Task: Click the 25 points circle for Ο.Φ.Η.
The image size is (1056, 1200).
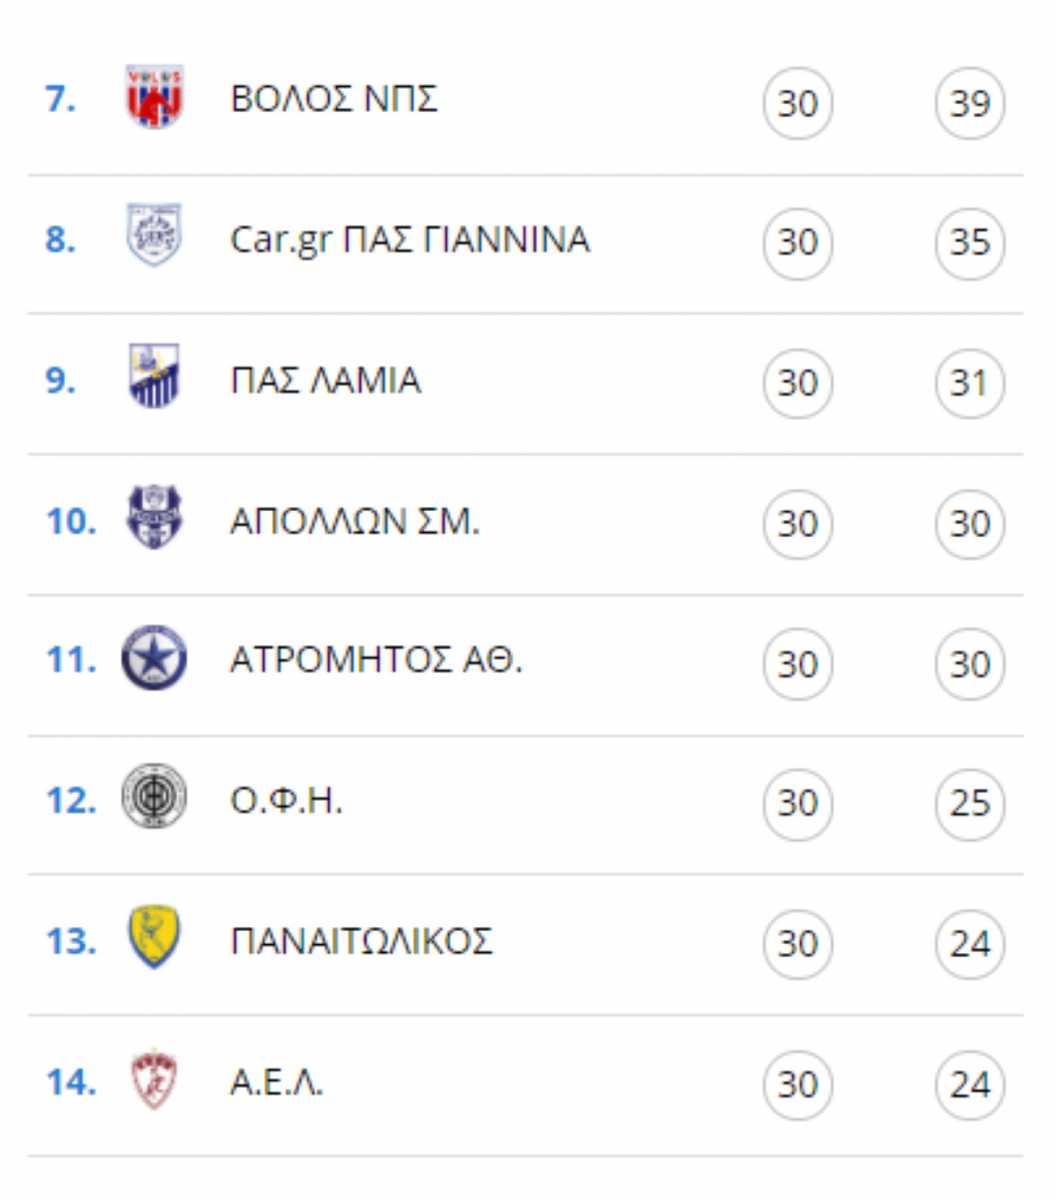Action: (x=970, y=804)
